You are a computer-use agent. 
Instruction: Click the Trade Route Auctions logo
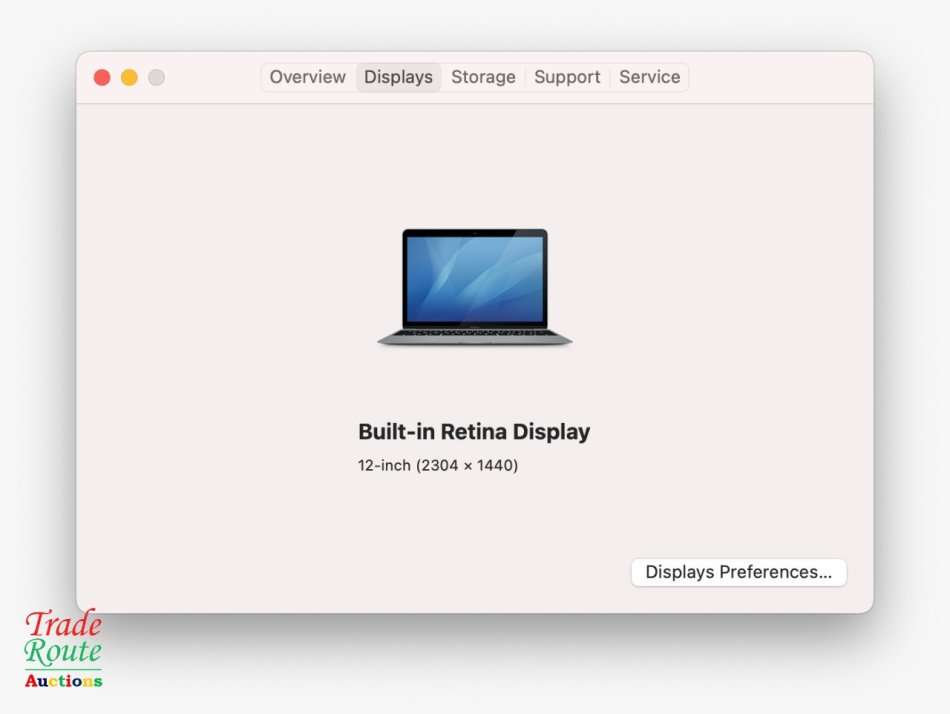[62, 650]
